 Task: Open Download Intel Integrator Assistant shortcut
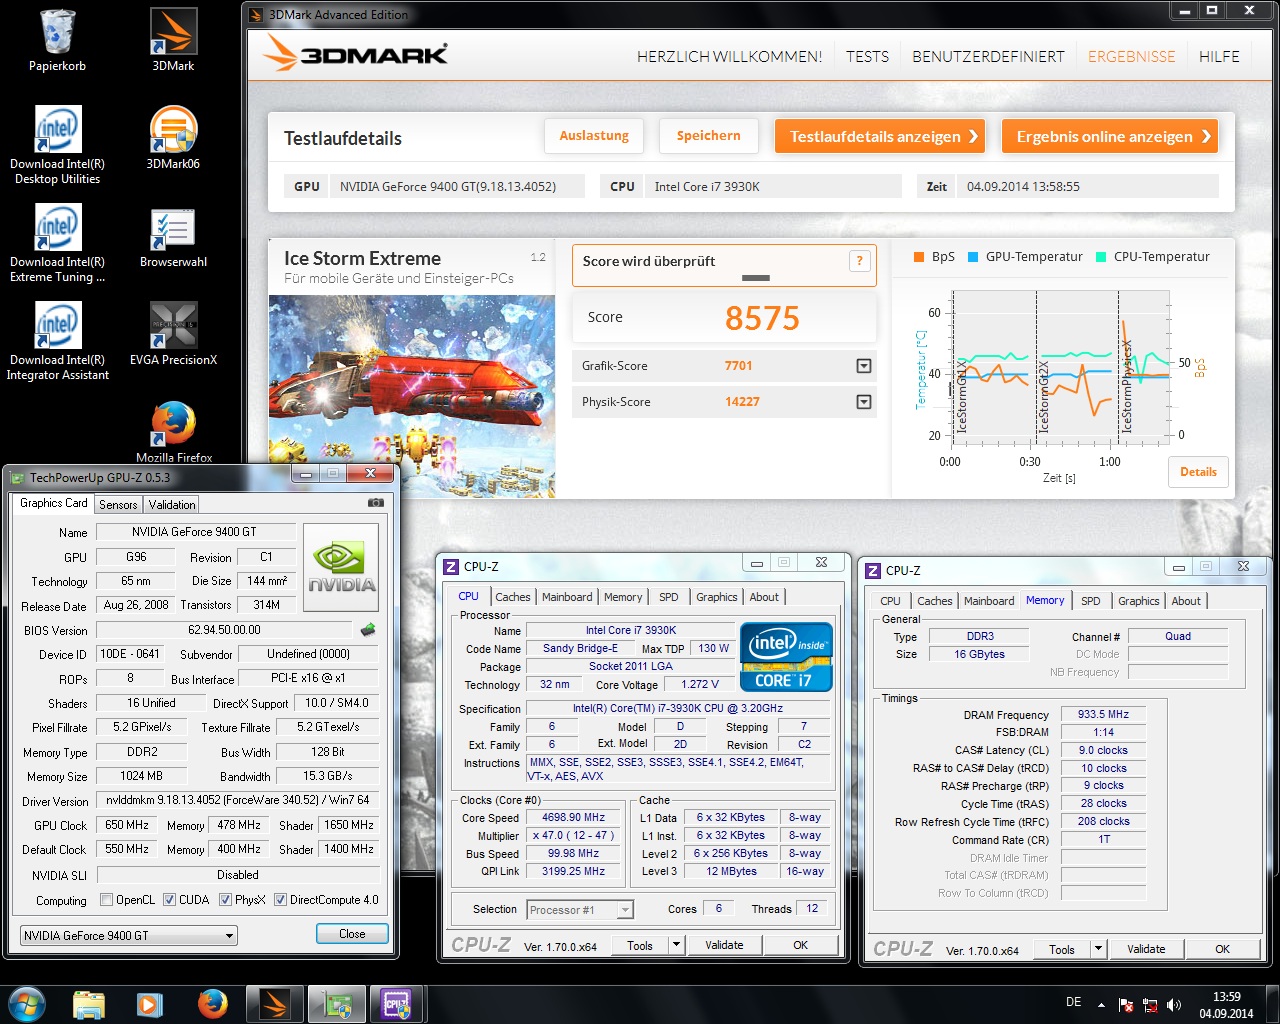(x=57, y=341)
